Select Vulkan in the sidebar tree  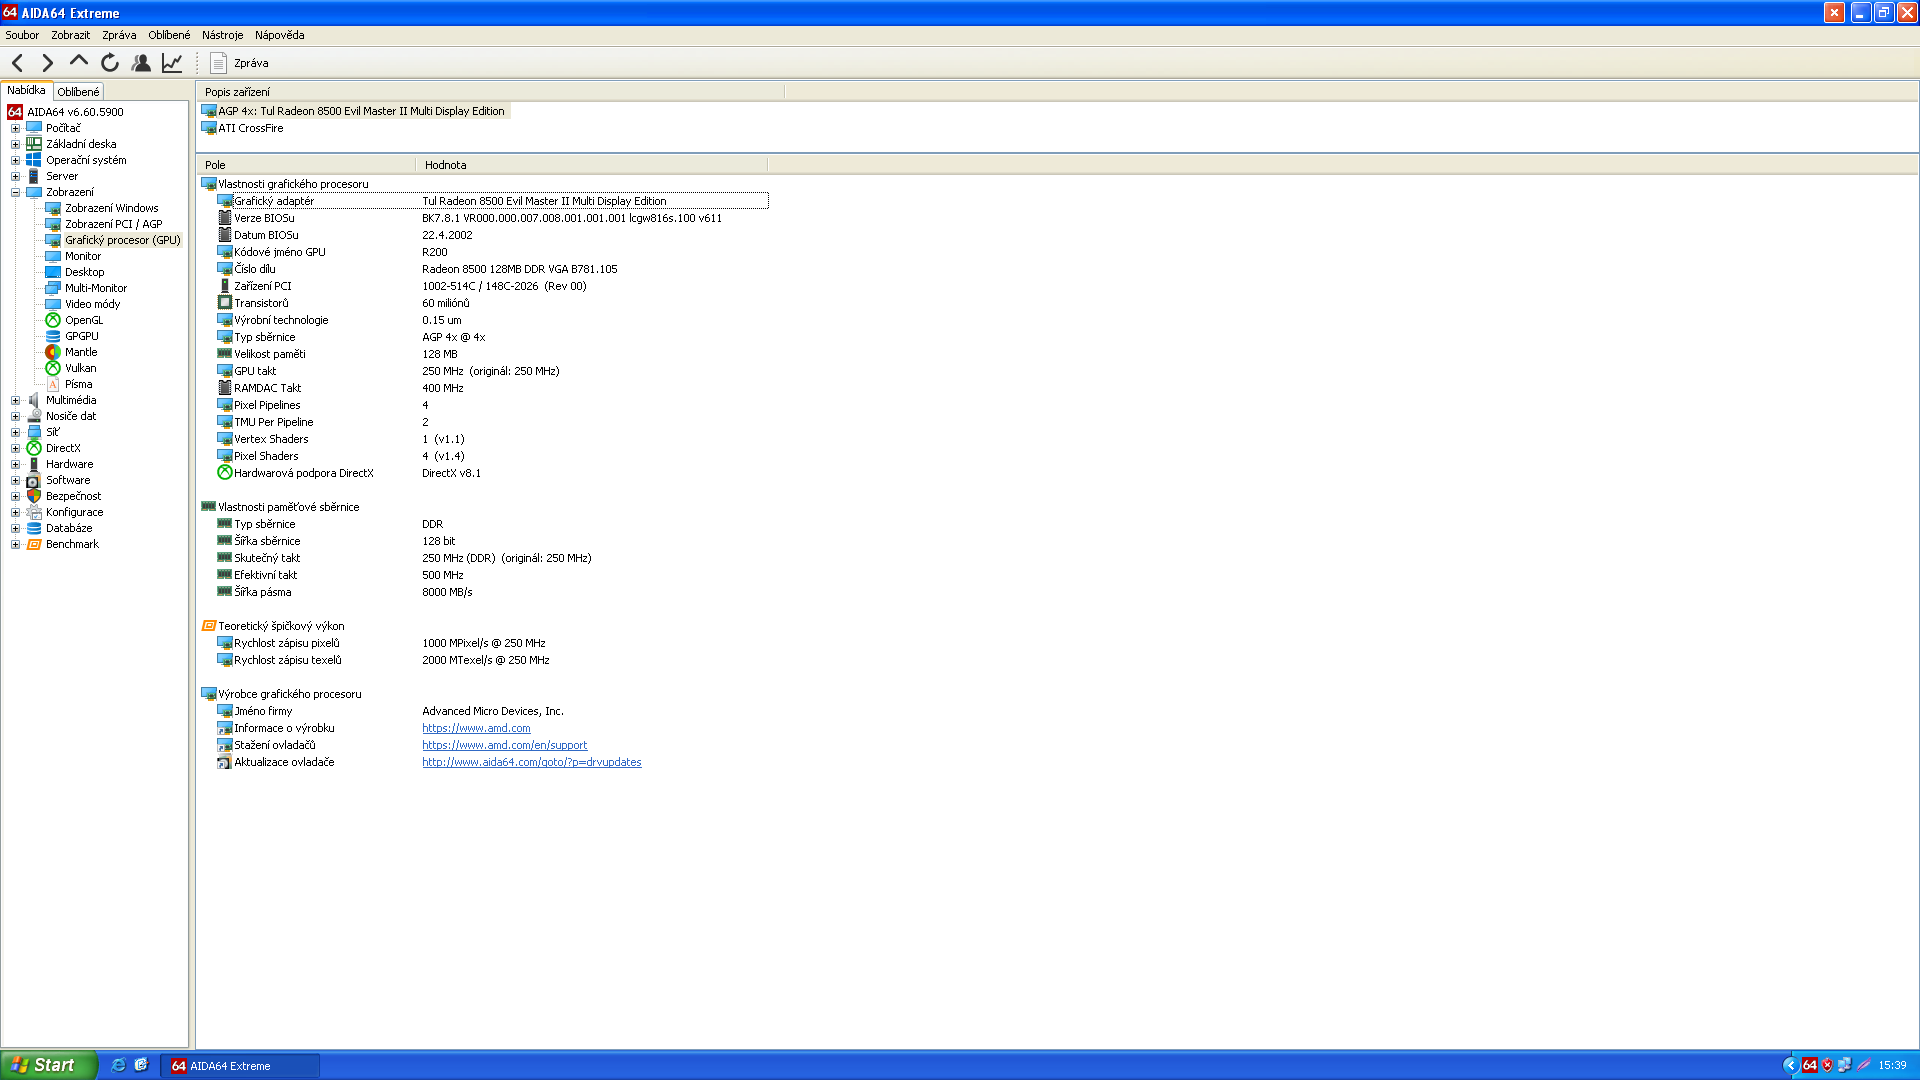point(80,368)
